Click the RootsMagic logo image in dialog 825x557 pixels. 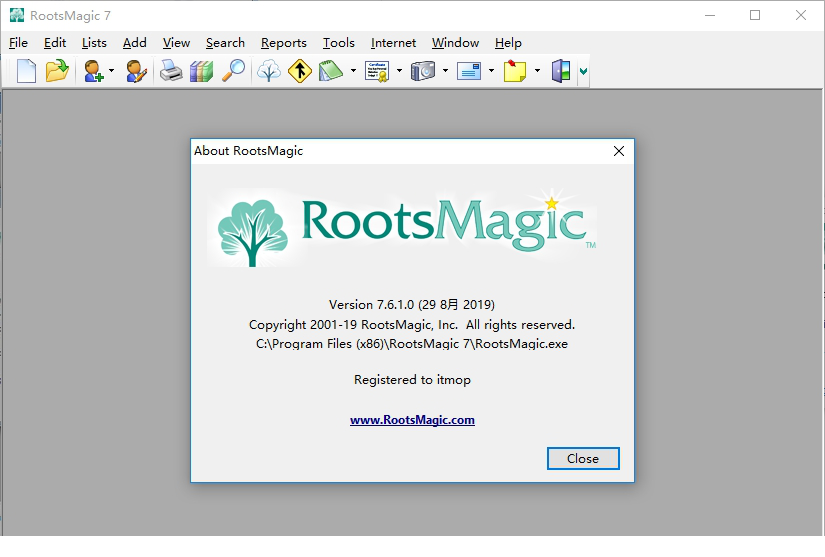[x=403, y=229]
